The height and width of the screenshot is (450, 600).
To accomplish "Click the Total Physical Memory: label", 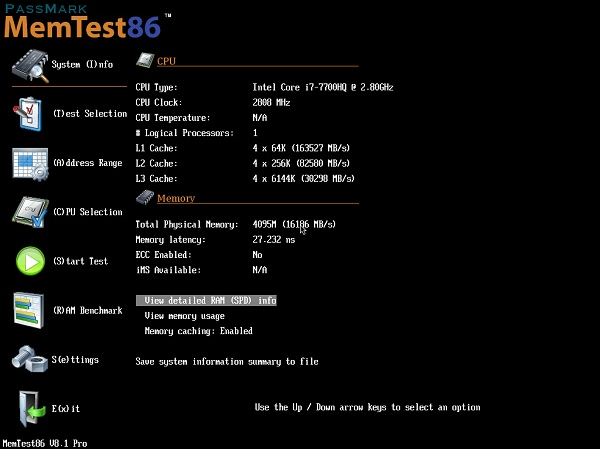I will pos(187,224).
